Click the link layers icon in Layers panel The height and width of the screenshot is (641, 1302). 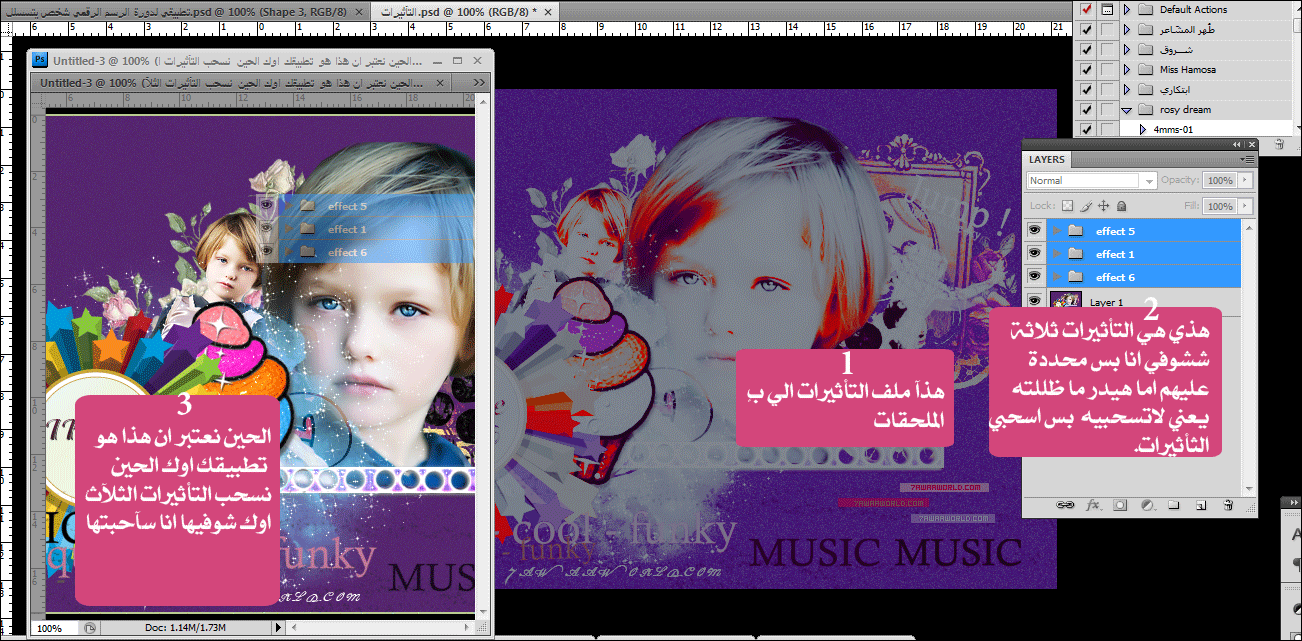1065,506
